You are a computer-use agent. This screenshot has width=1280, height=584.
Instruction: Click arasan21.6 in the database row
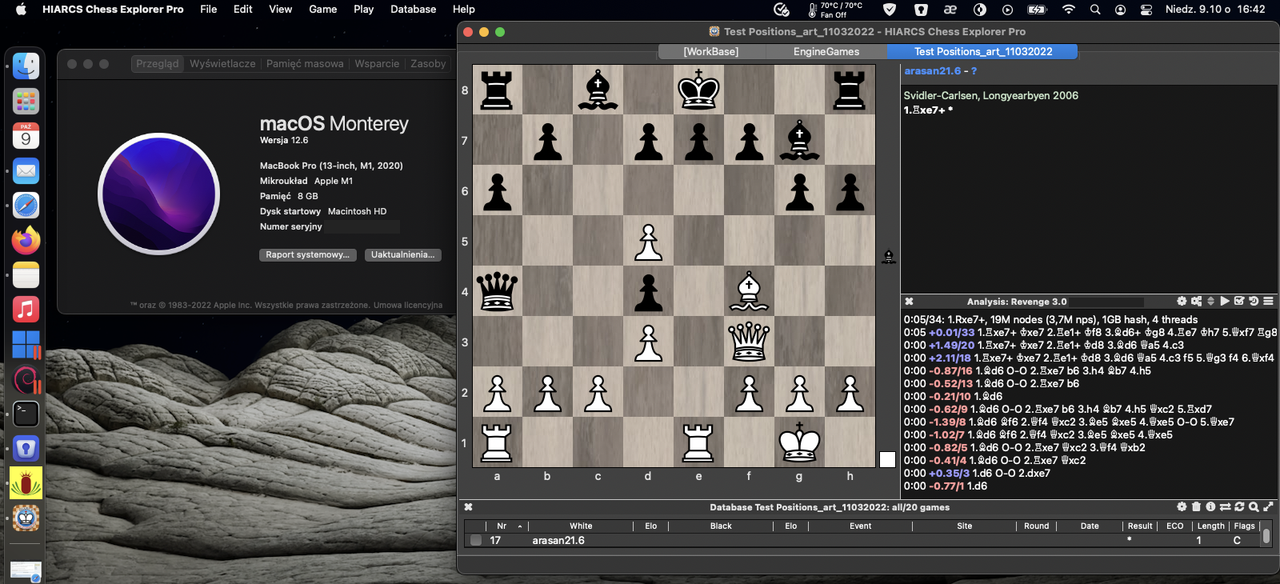coord(558,540)
